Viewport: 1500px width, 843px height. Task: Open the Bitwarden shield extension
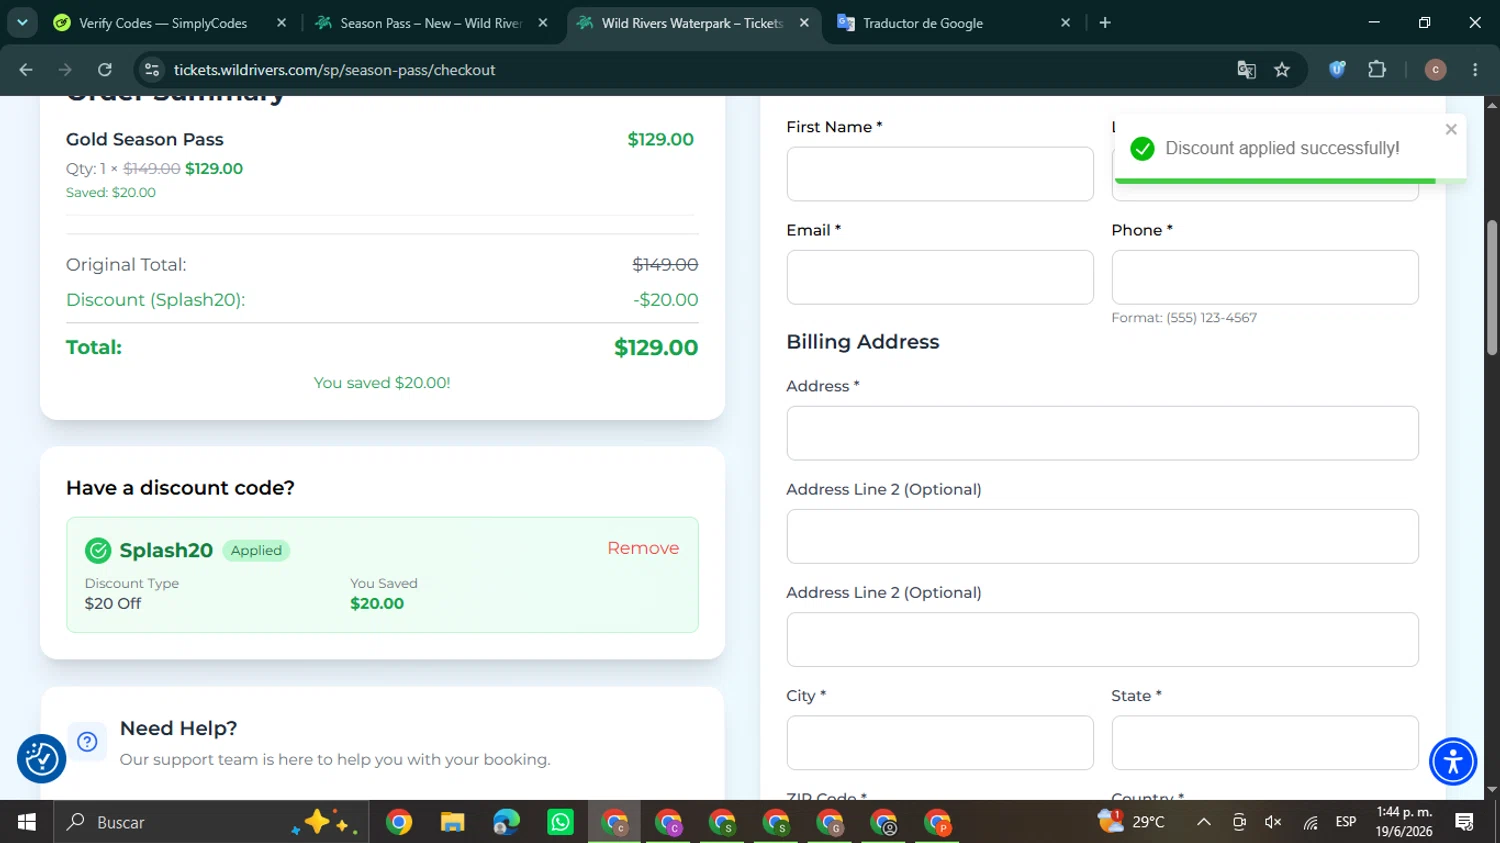(1337, 70)
